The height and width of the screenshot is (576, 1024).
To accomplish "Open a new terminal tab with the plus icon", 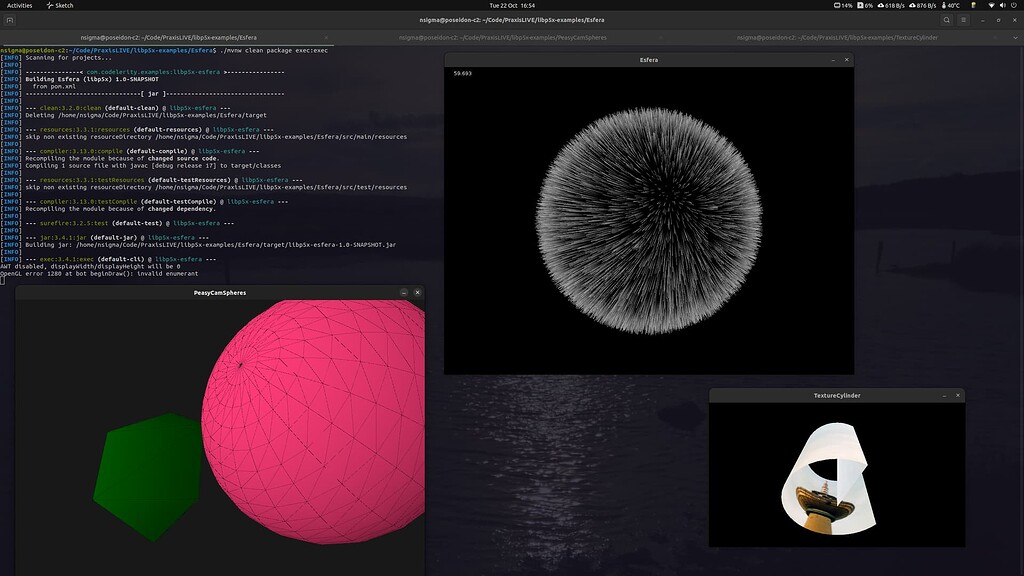I will tap(11, 20).
